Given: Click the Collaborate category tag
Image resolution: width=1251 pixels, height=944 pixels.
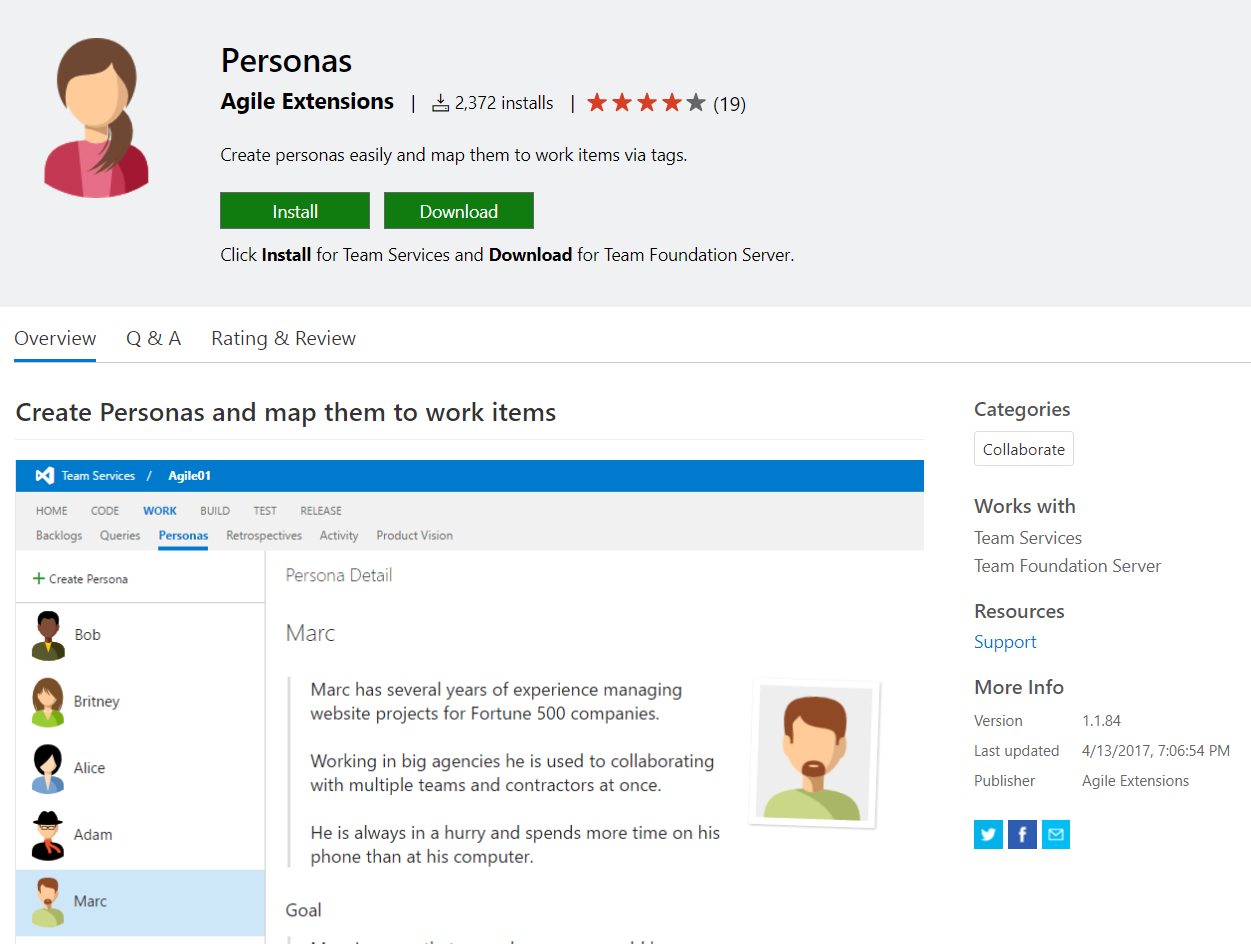Looking at the screenshot, I should coord(1024,449).
